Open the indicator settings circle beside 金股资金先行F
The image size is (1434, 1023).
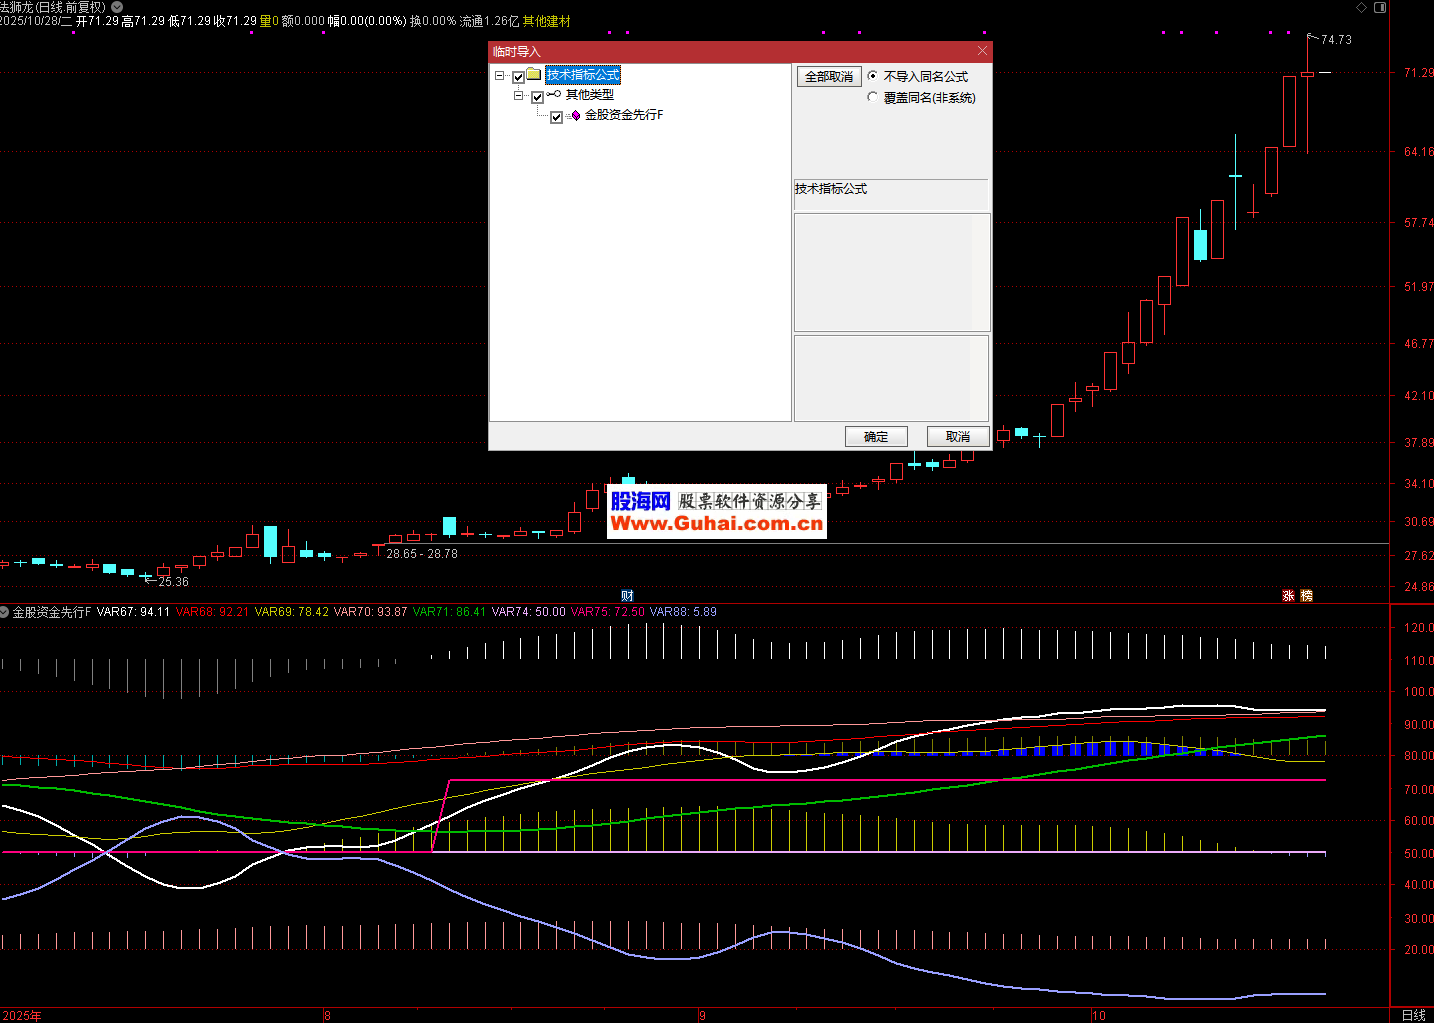[5, 612]
